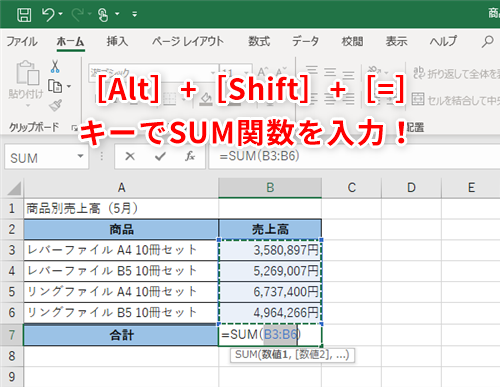Select the ホーム ribbon tab
Screen dimensions: 500x387
[x=70, y=42]
